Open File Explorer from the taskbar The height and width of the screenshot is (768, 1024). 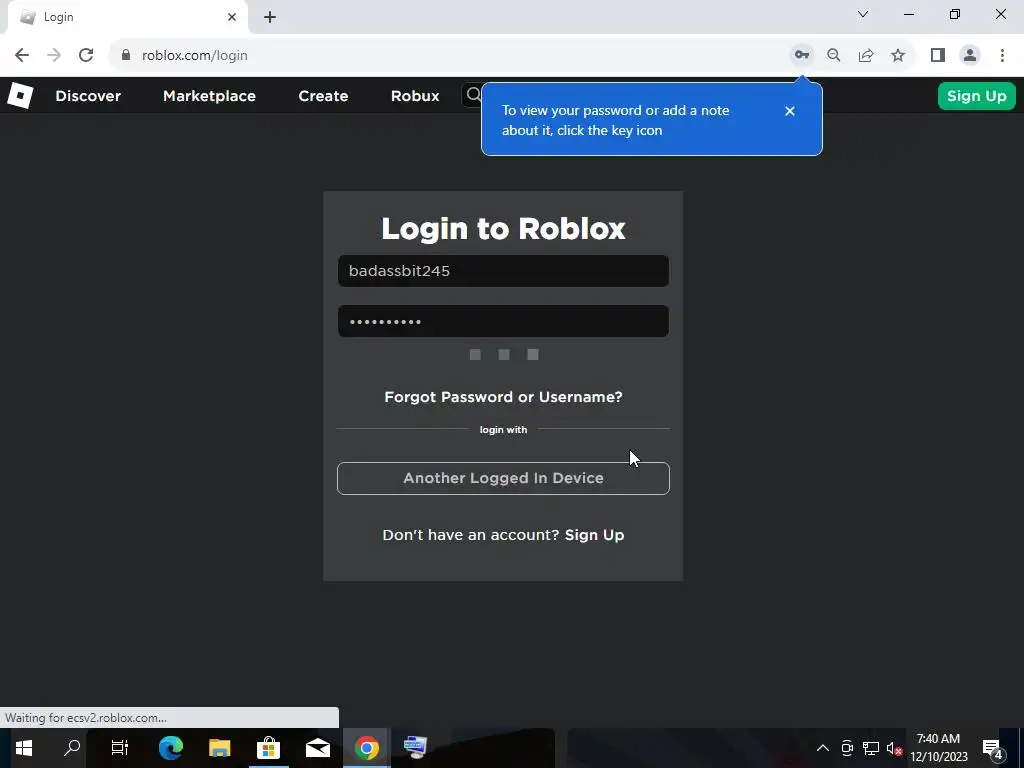(x=219, y=748)
